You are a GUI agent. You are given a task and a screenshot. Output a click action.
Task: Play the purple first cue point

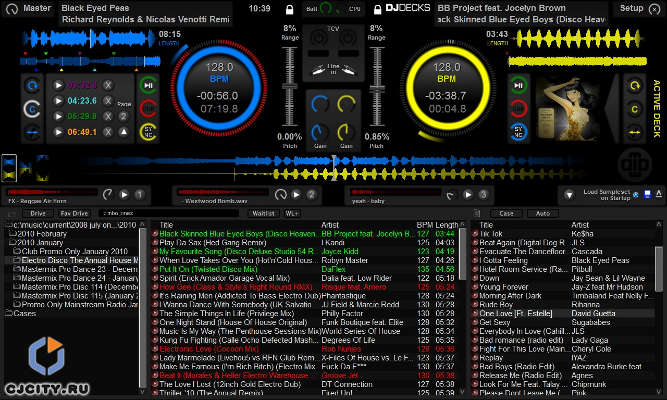pyautogui.click(x=58, y=85)
